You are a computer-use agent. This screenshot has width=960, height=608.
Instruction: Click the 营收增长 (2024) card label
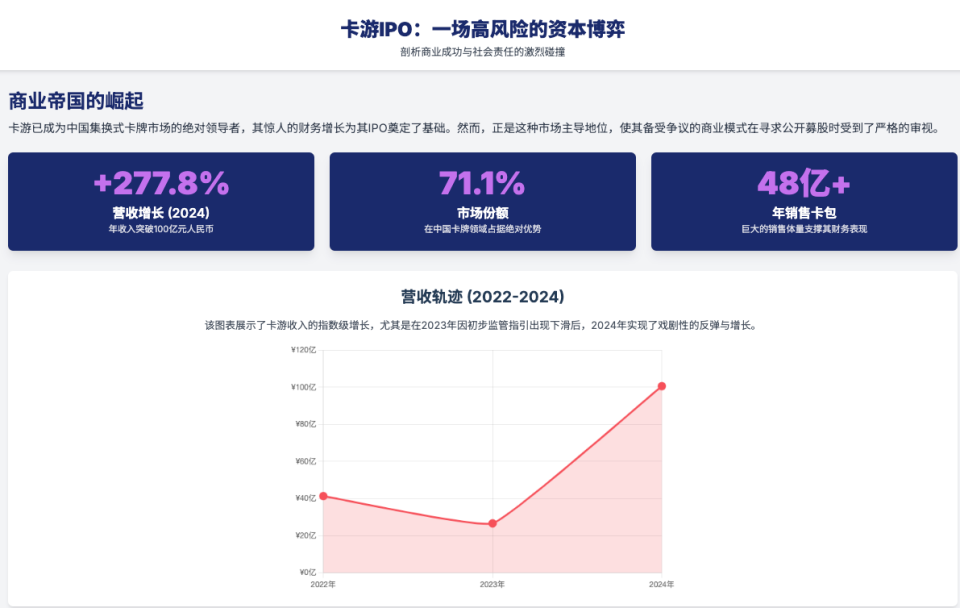pos(161,212)
